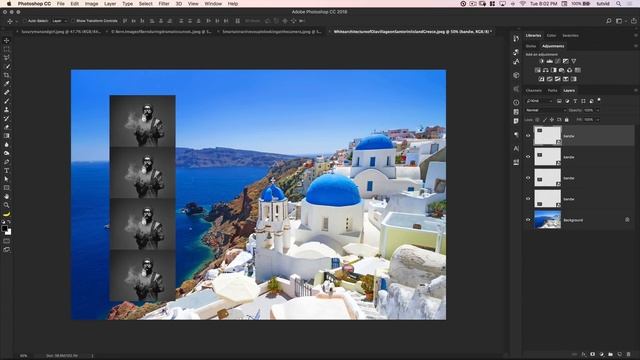The height and width of the screenshot is (360, 640).
Task: Enable Show Transform Controls checkbox
Action: tap(73, 21)
